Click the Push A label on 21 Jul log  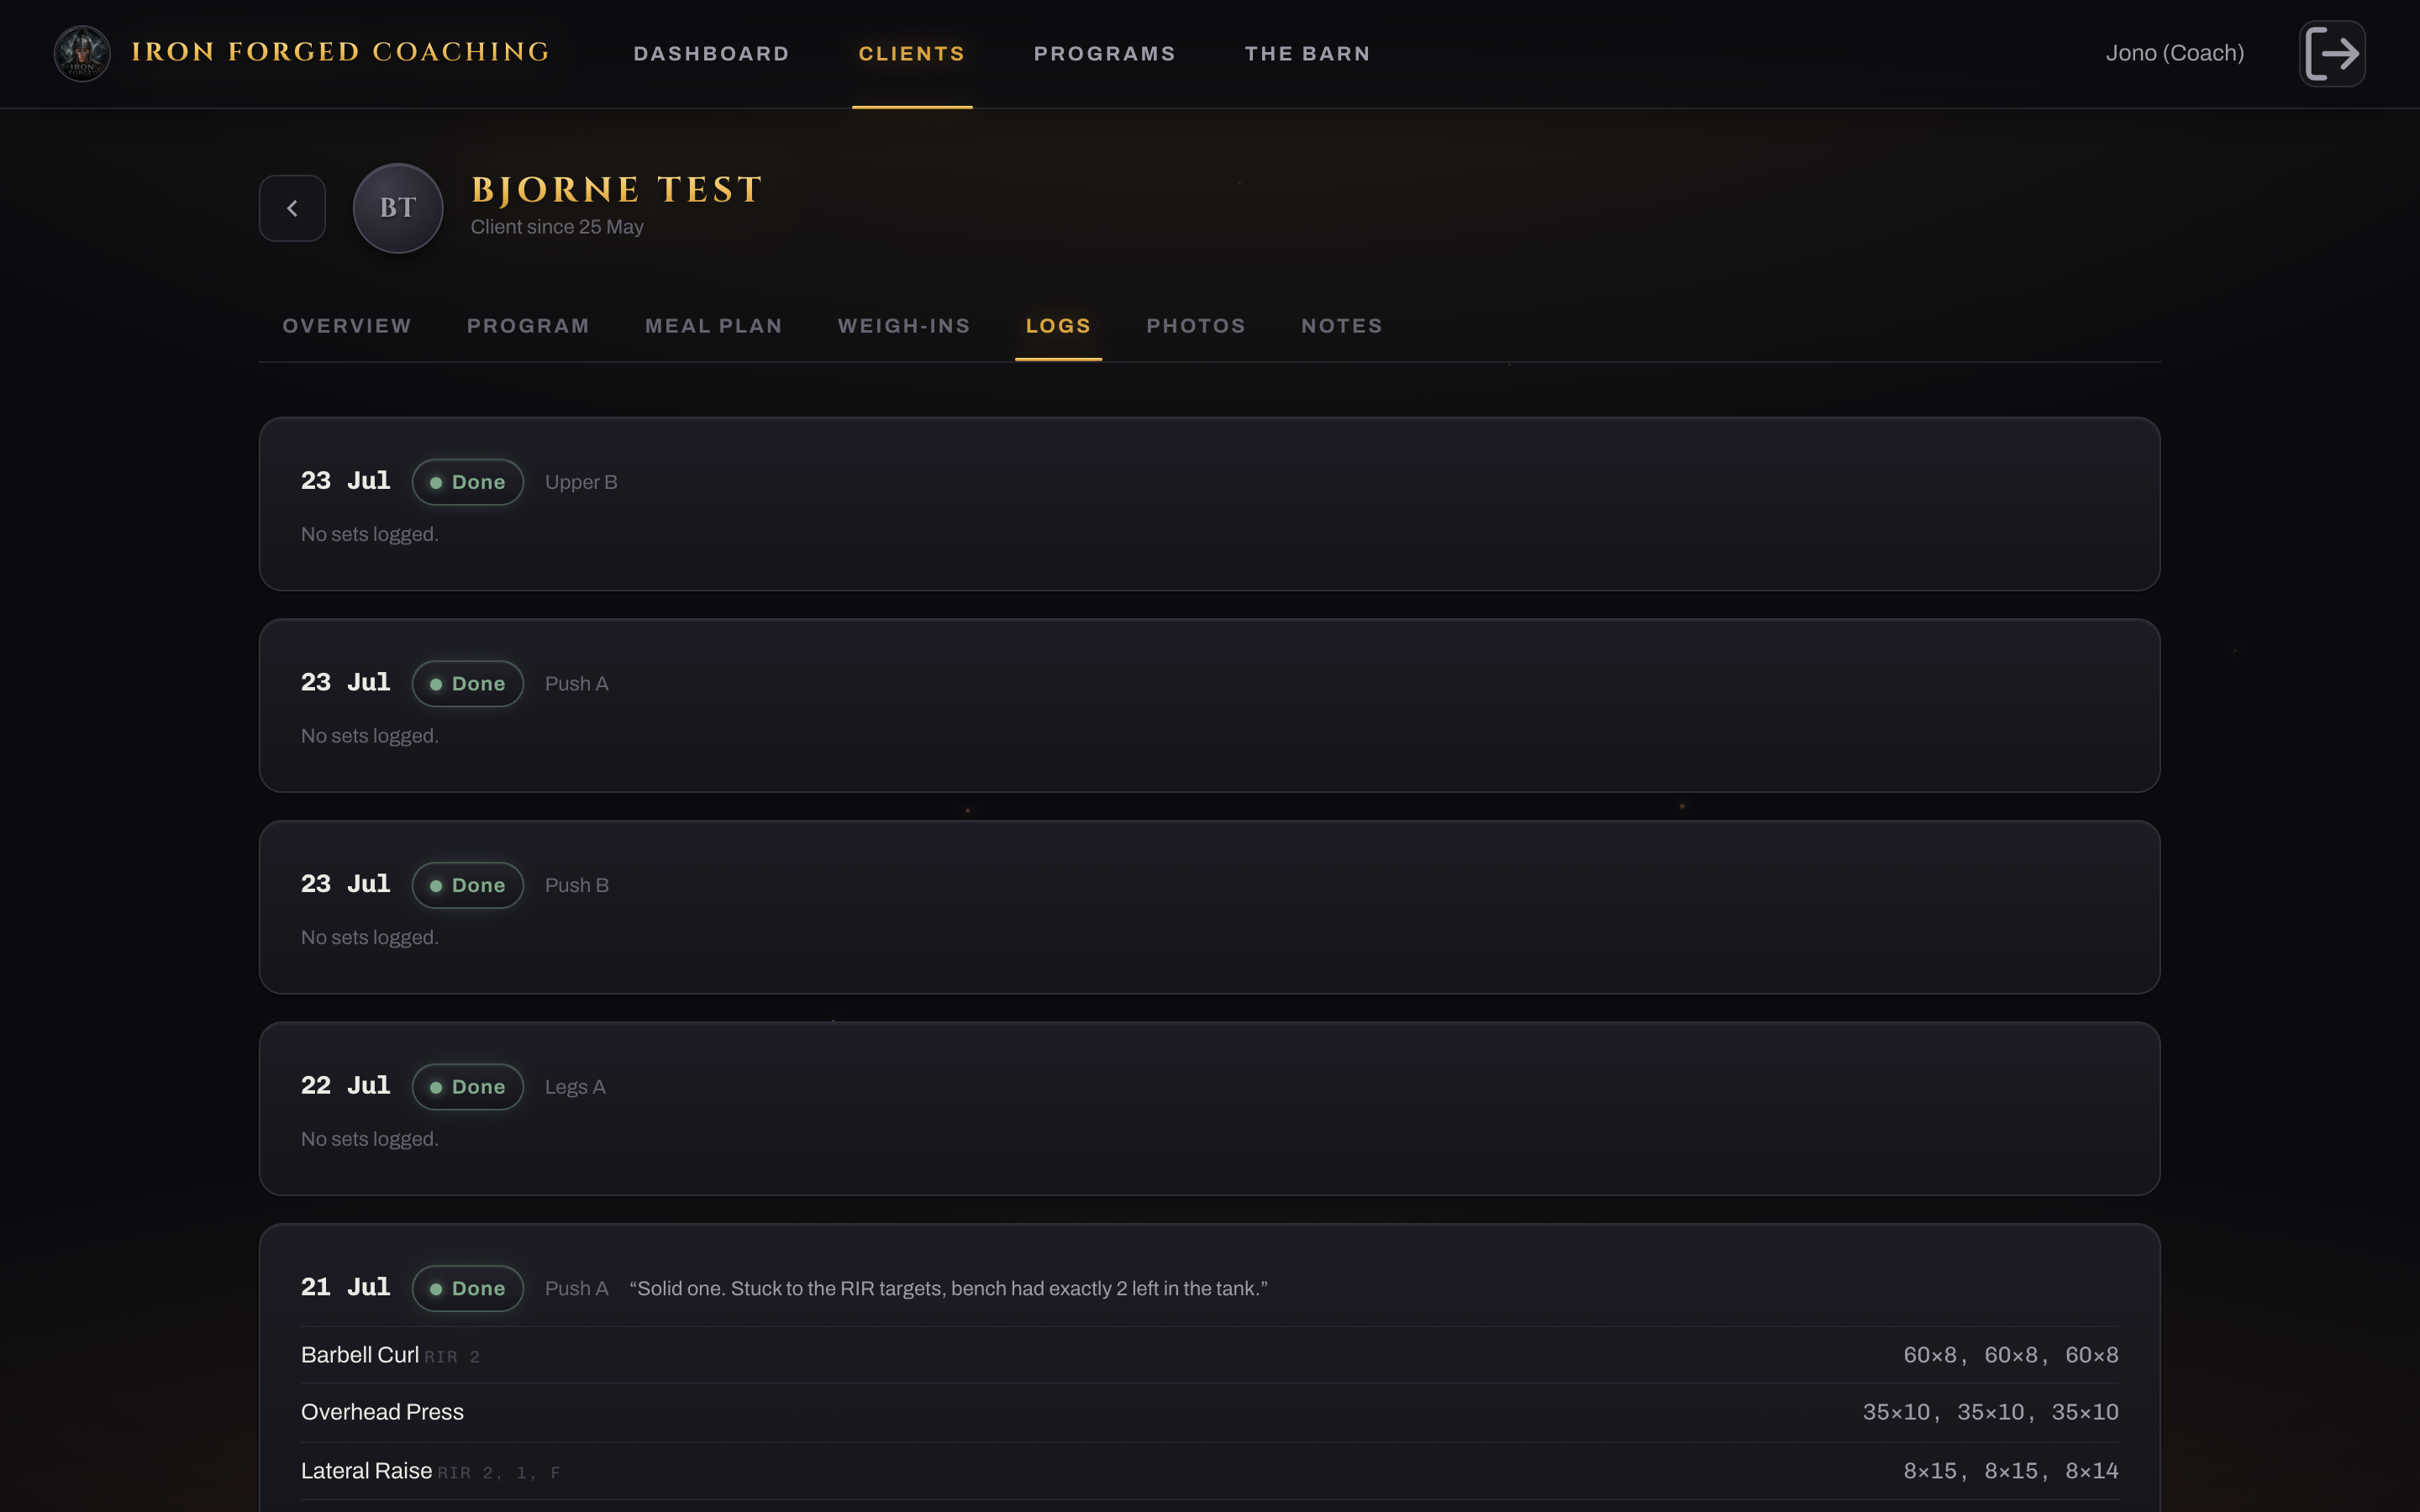[576, 1289]
